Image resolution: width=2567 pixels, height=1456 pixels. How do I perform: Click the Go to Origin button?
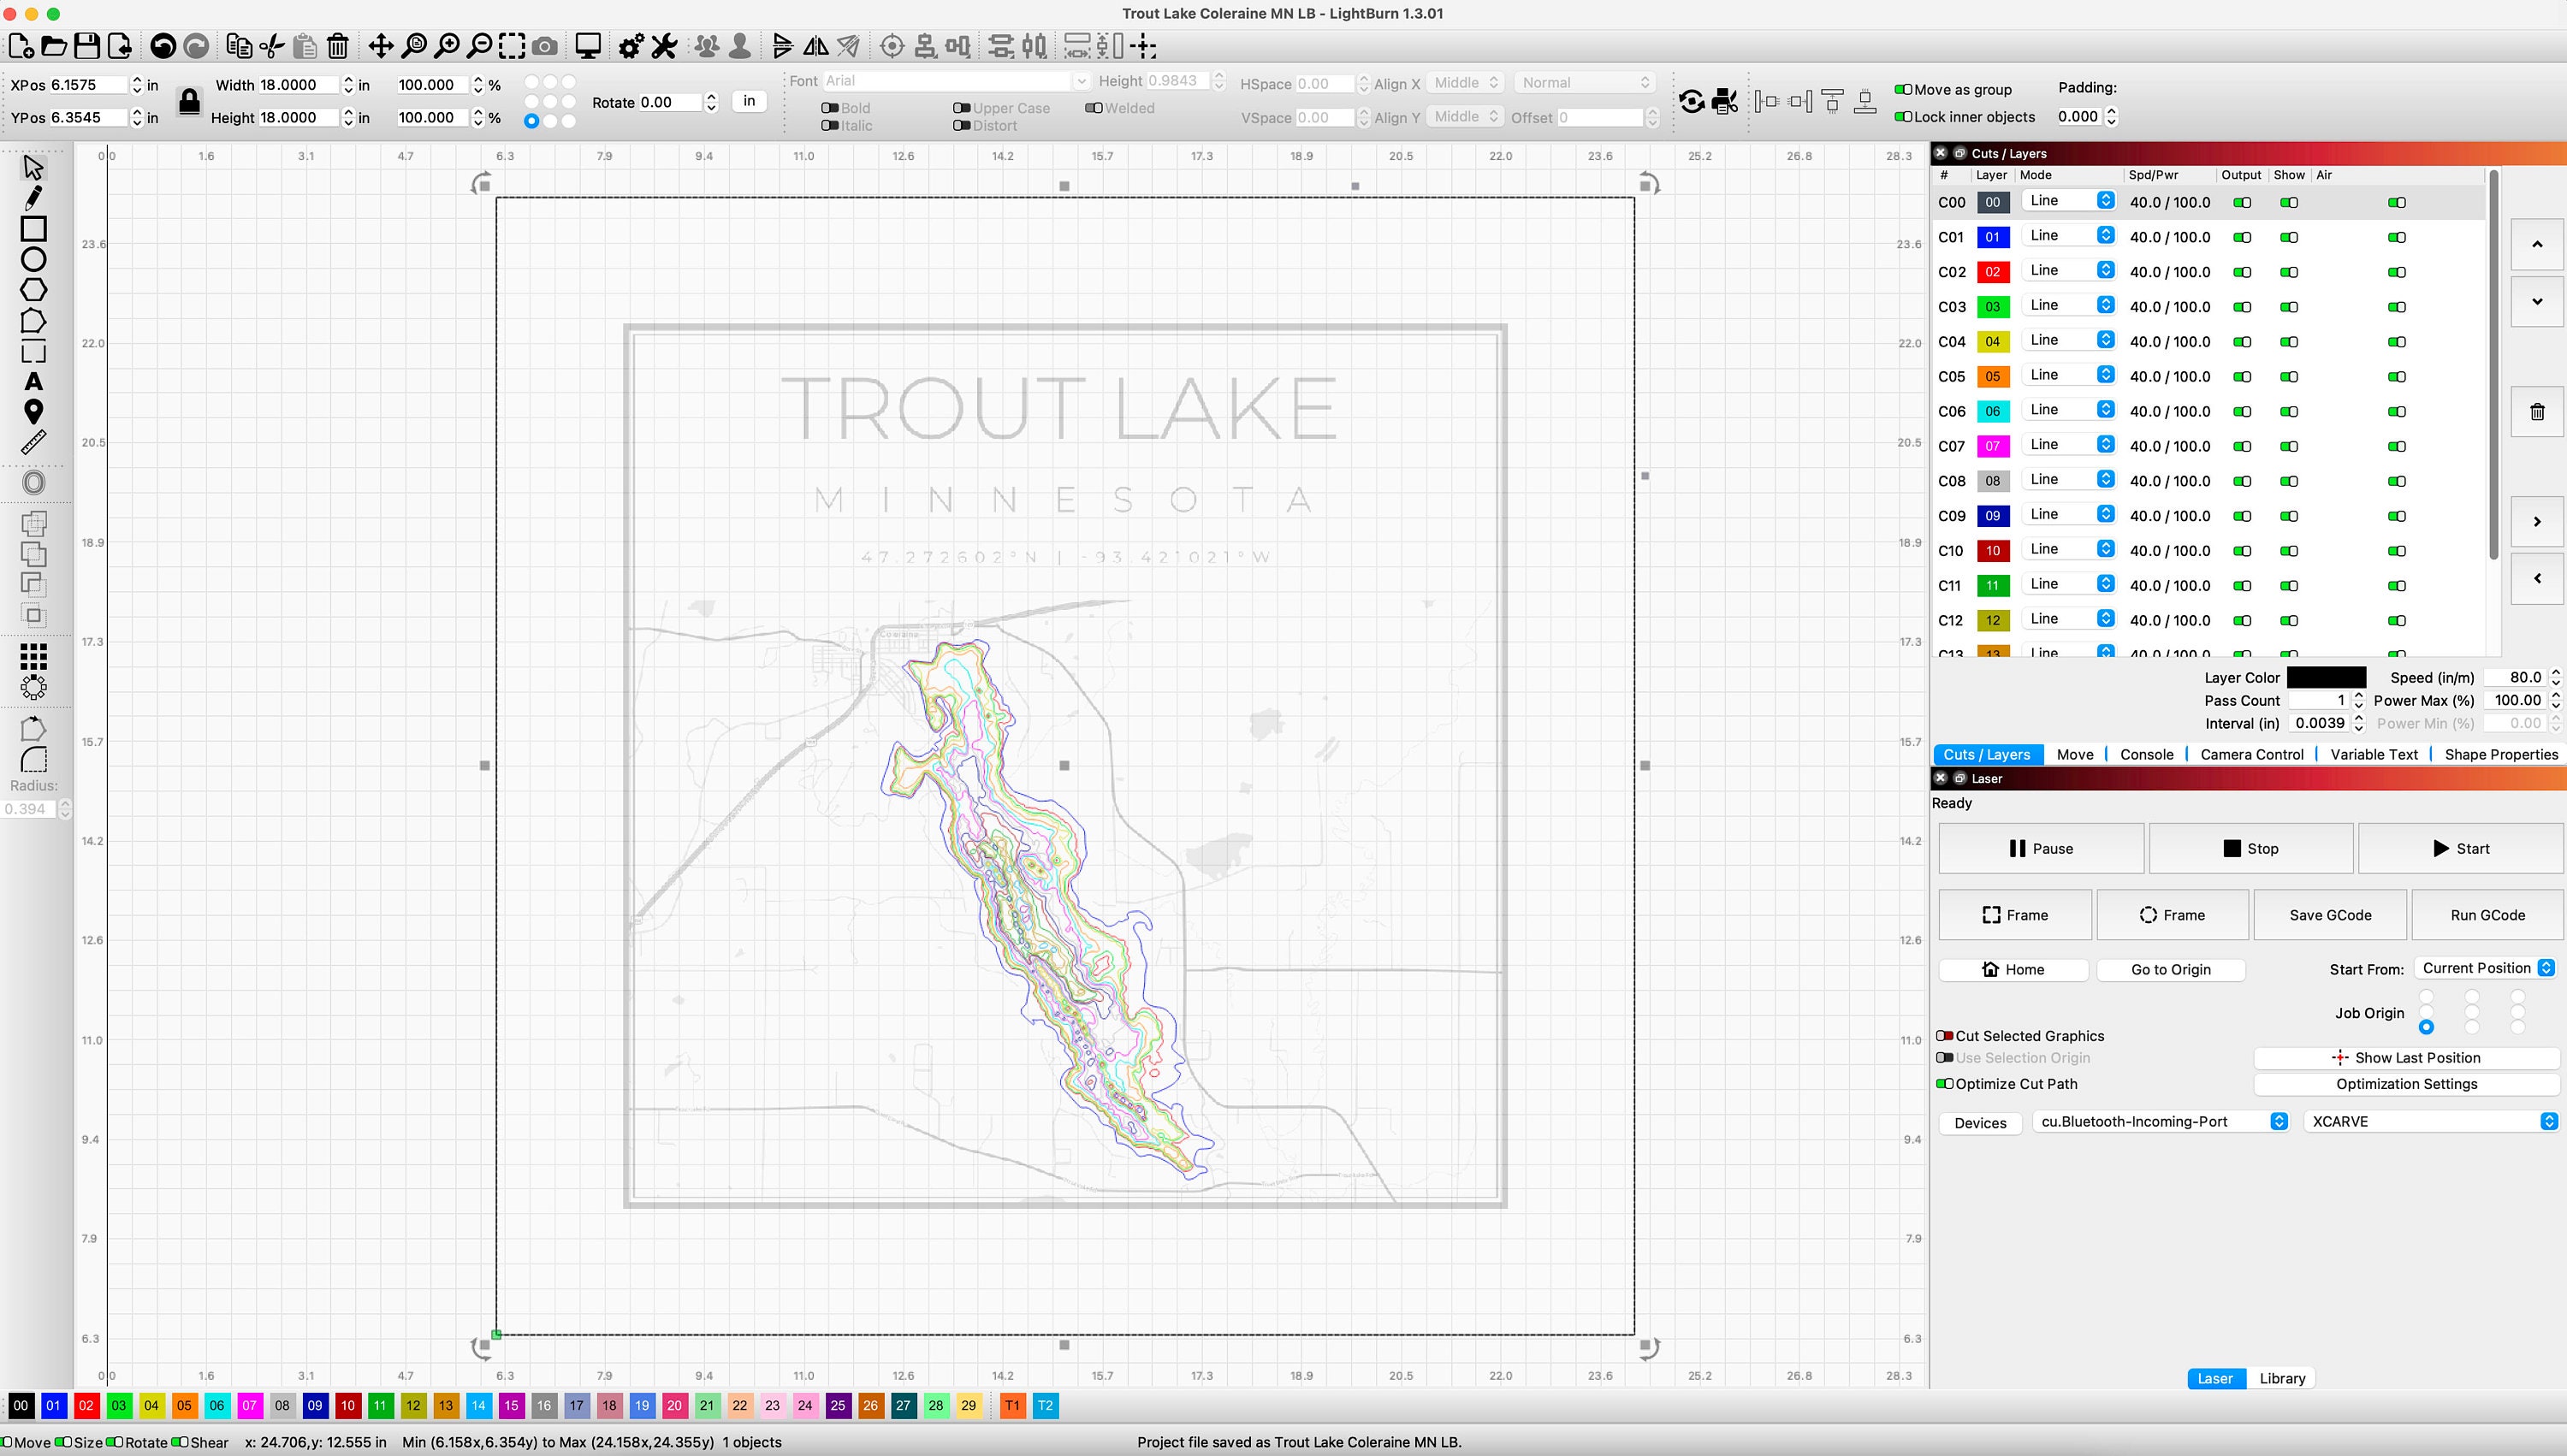click(2170, 969)
